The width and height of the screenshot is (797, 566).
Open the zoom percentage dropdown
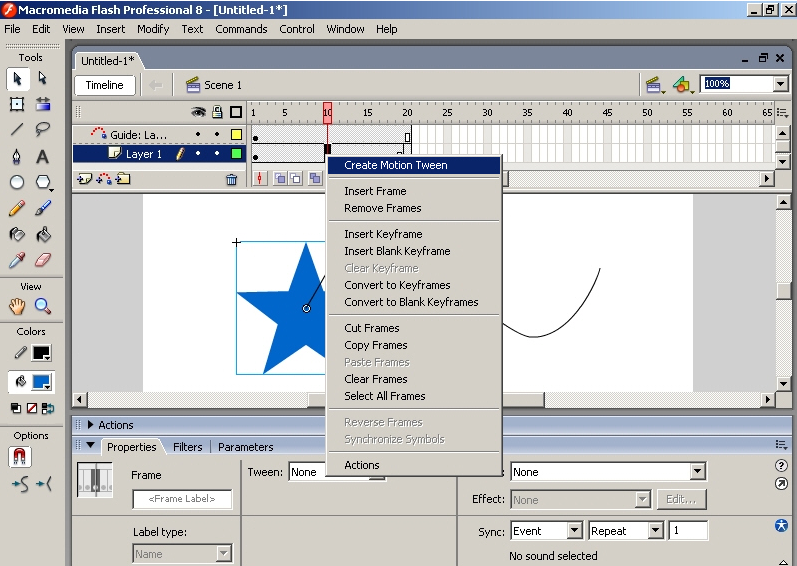click(x=781, y=84)
